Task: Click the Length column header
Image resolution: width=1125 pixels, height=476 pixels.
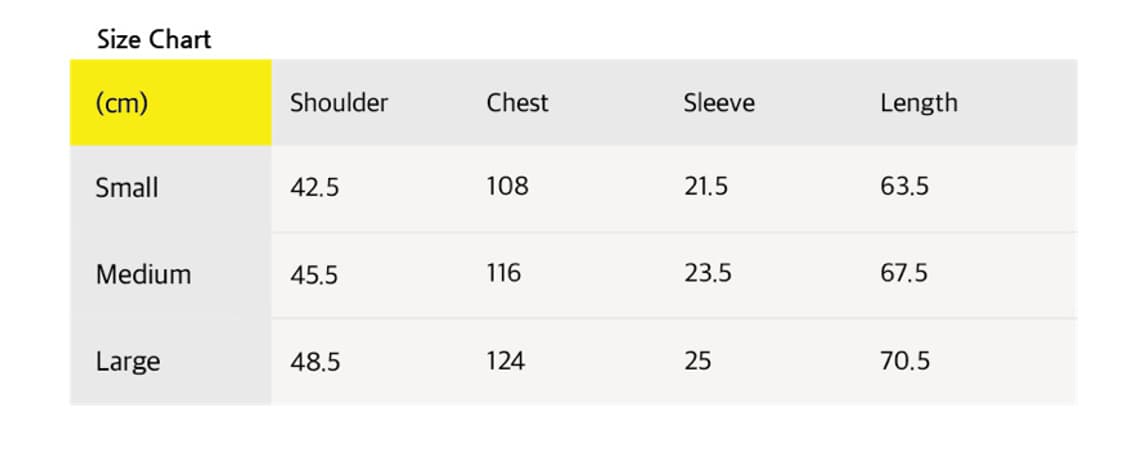Action: click(919, 103)
